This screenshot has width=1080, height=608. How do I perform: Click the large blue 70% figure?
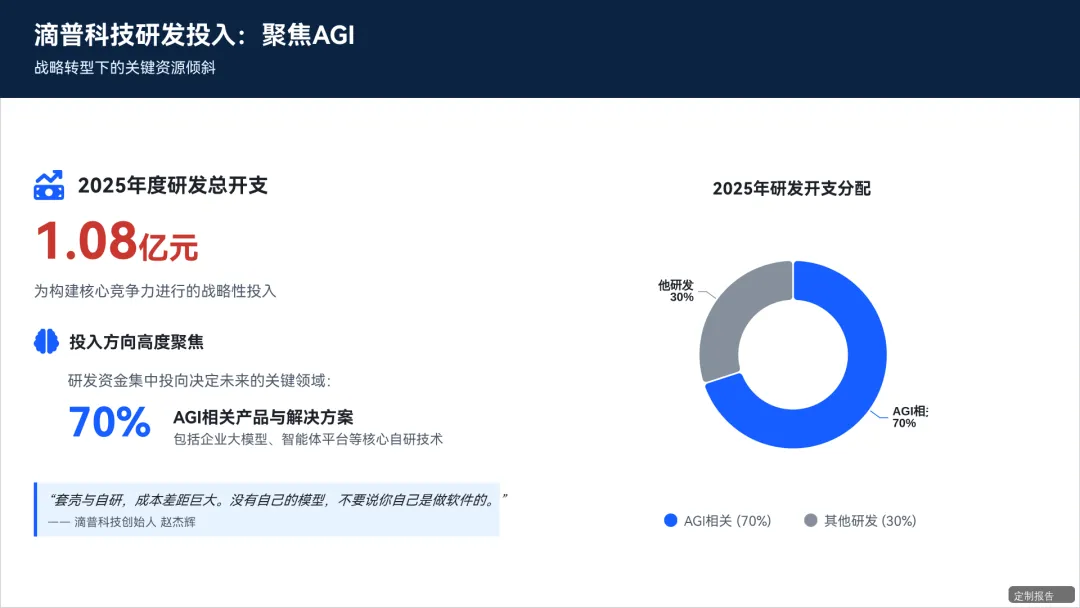pos(110,422)
